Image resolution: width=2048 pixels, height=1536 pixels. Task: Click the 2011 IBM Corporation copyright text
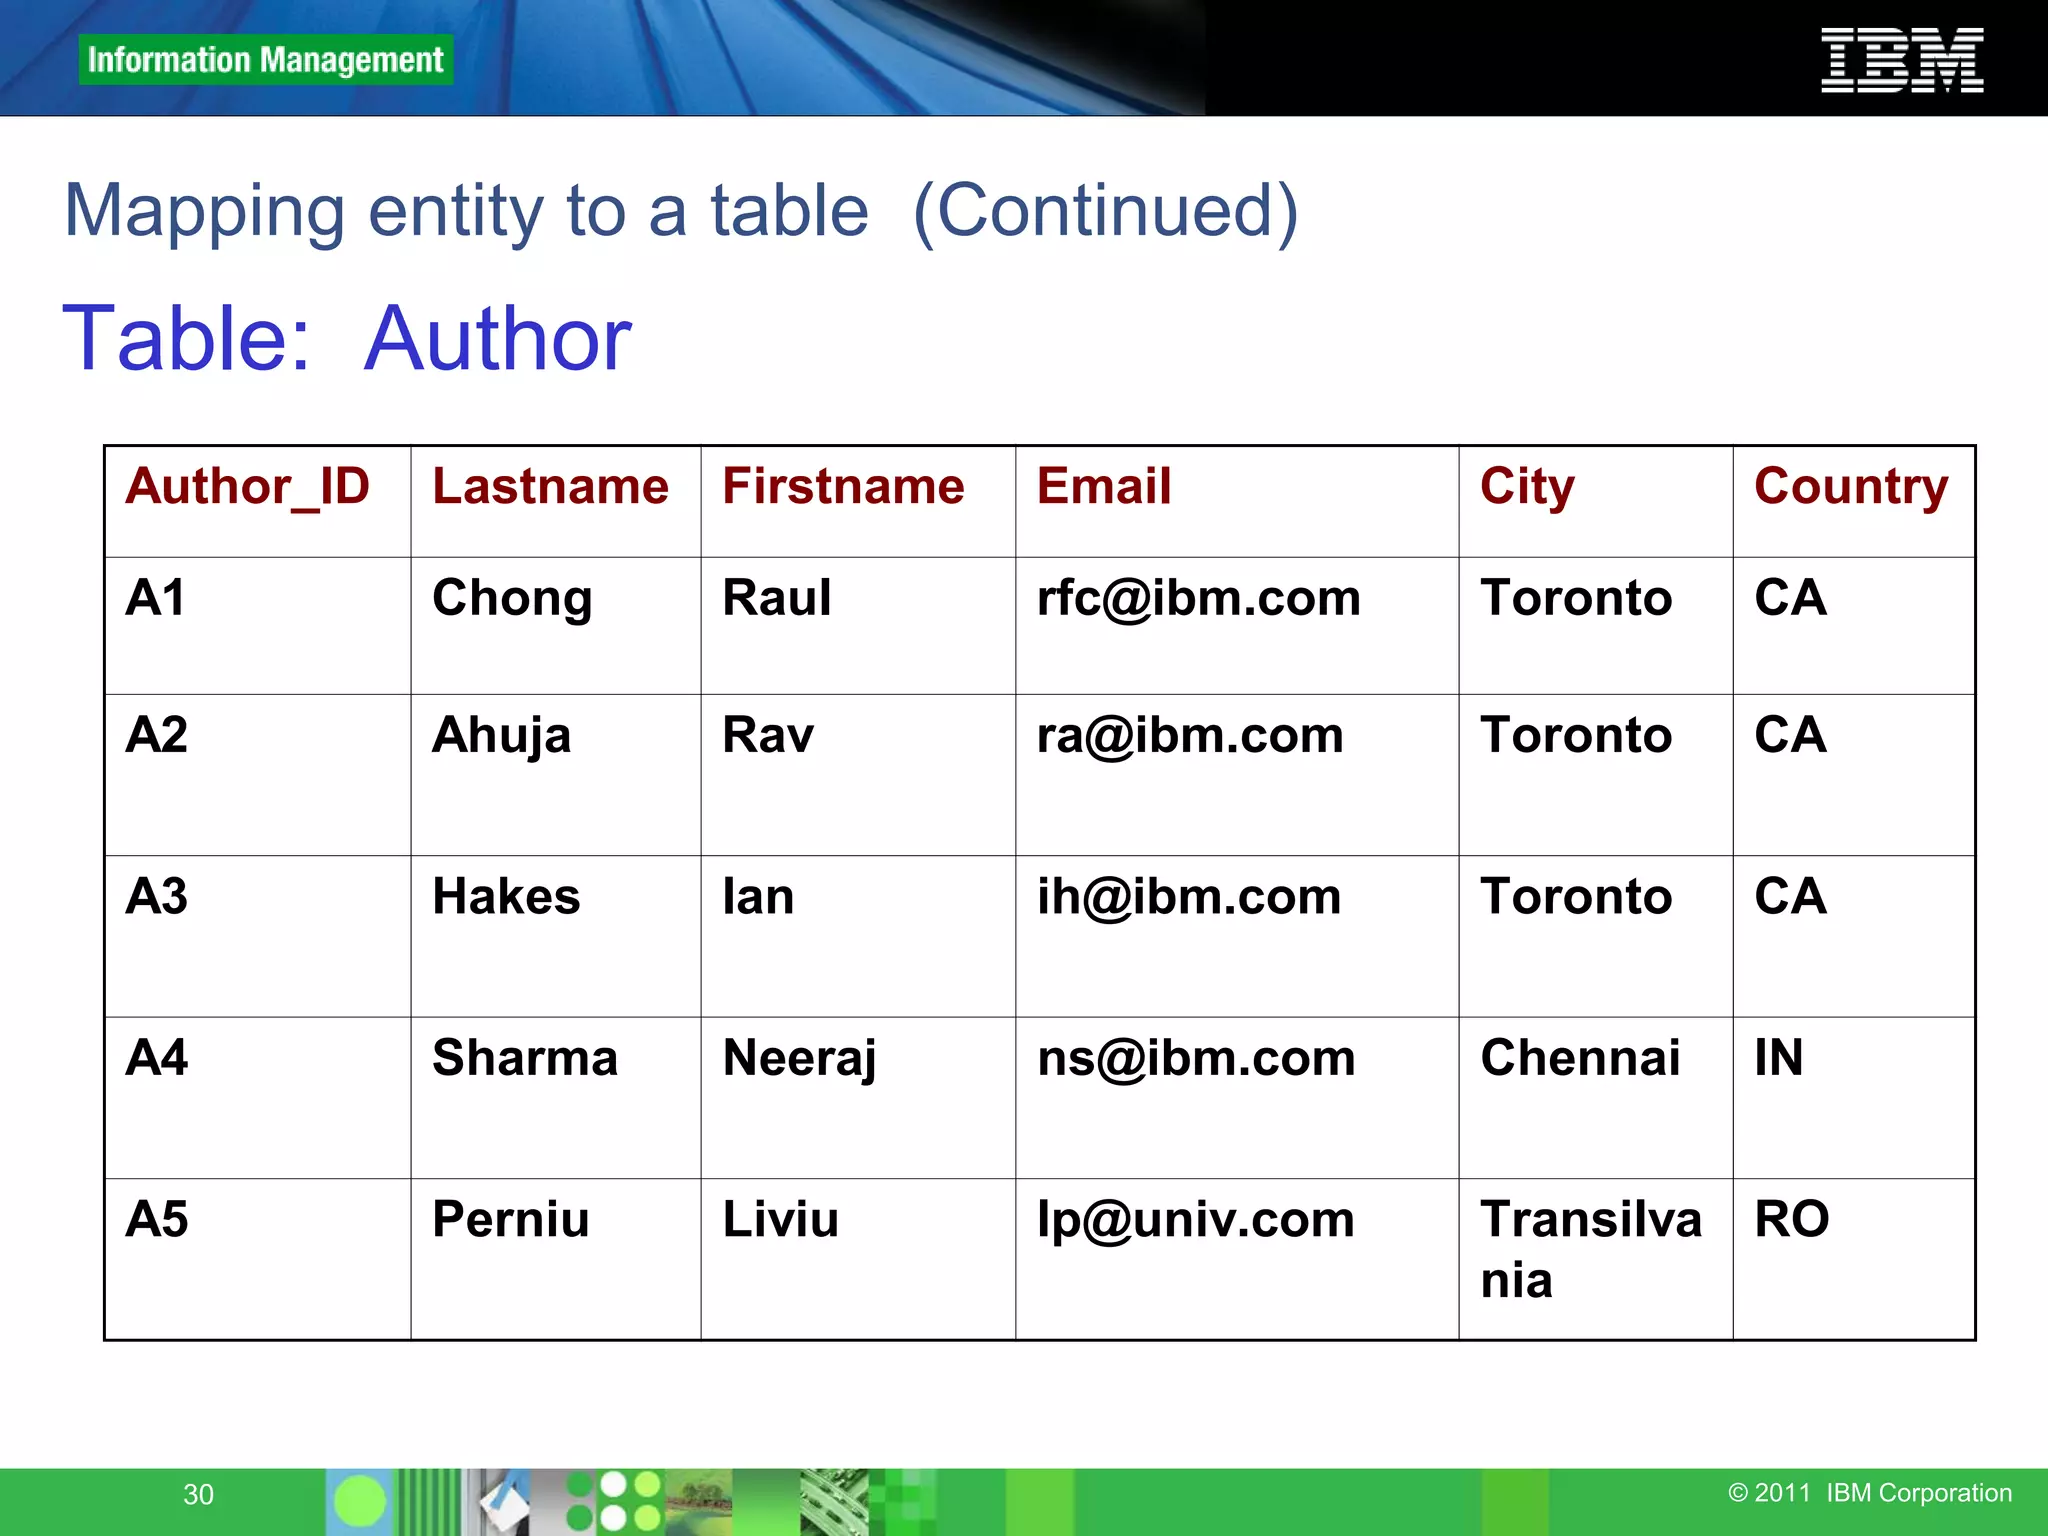pos(1869,1493)
